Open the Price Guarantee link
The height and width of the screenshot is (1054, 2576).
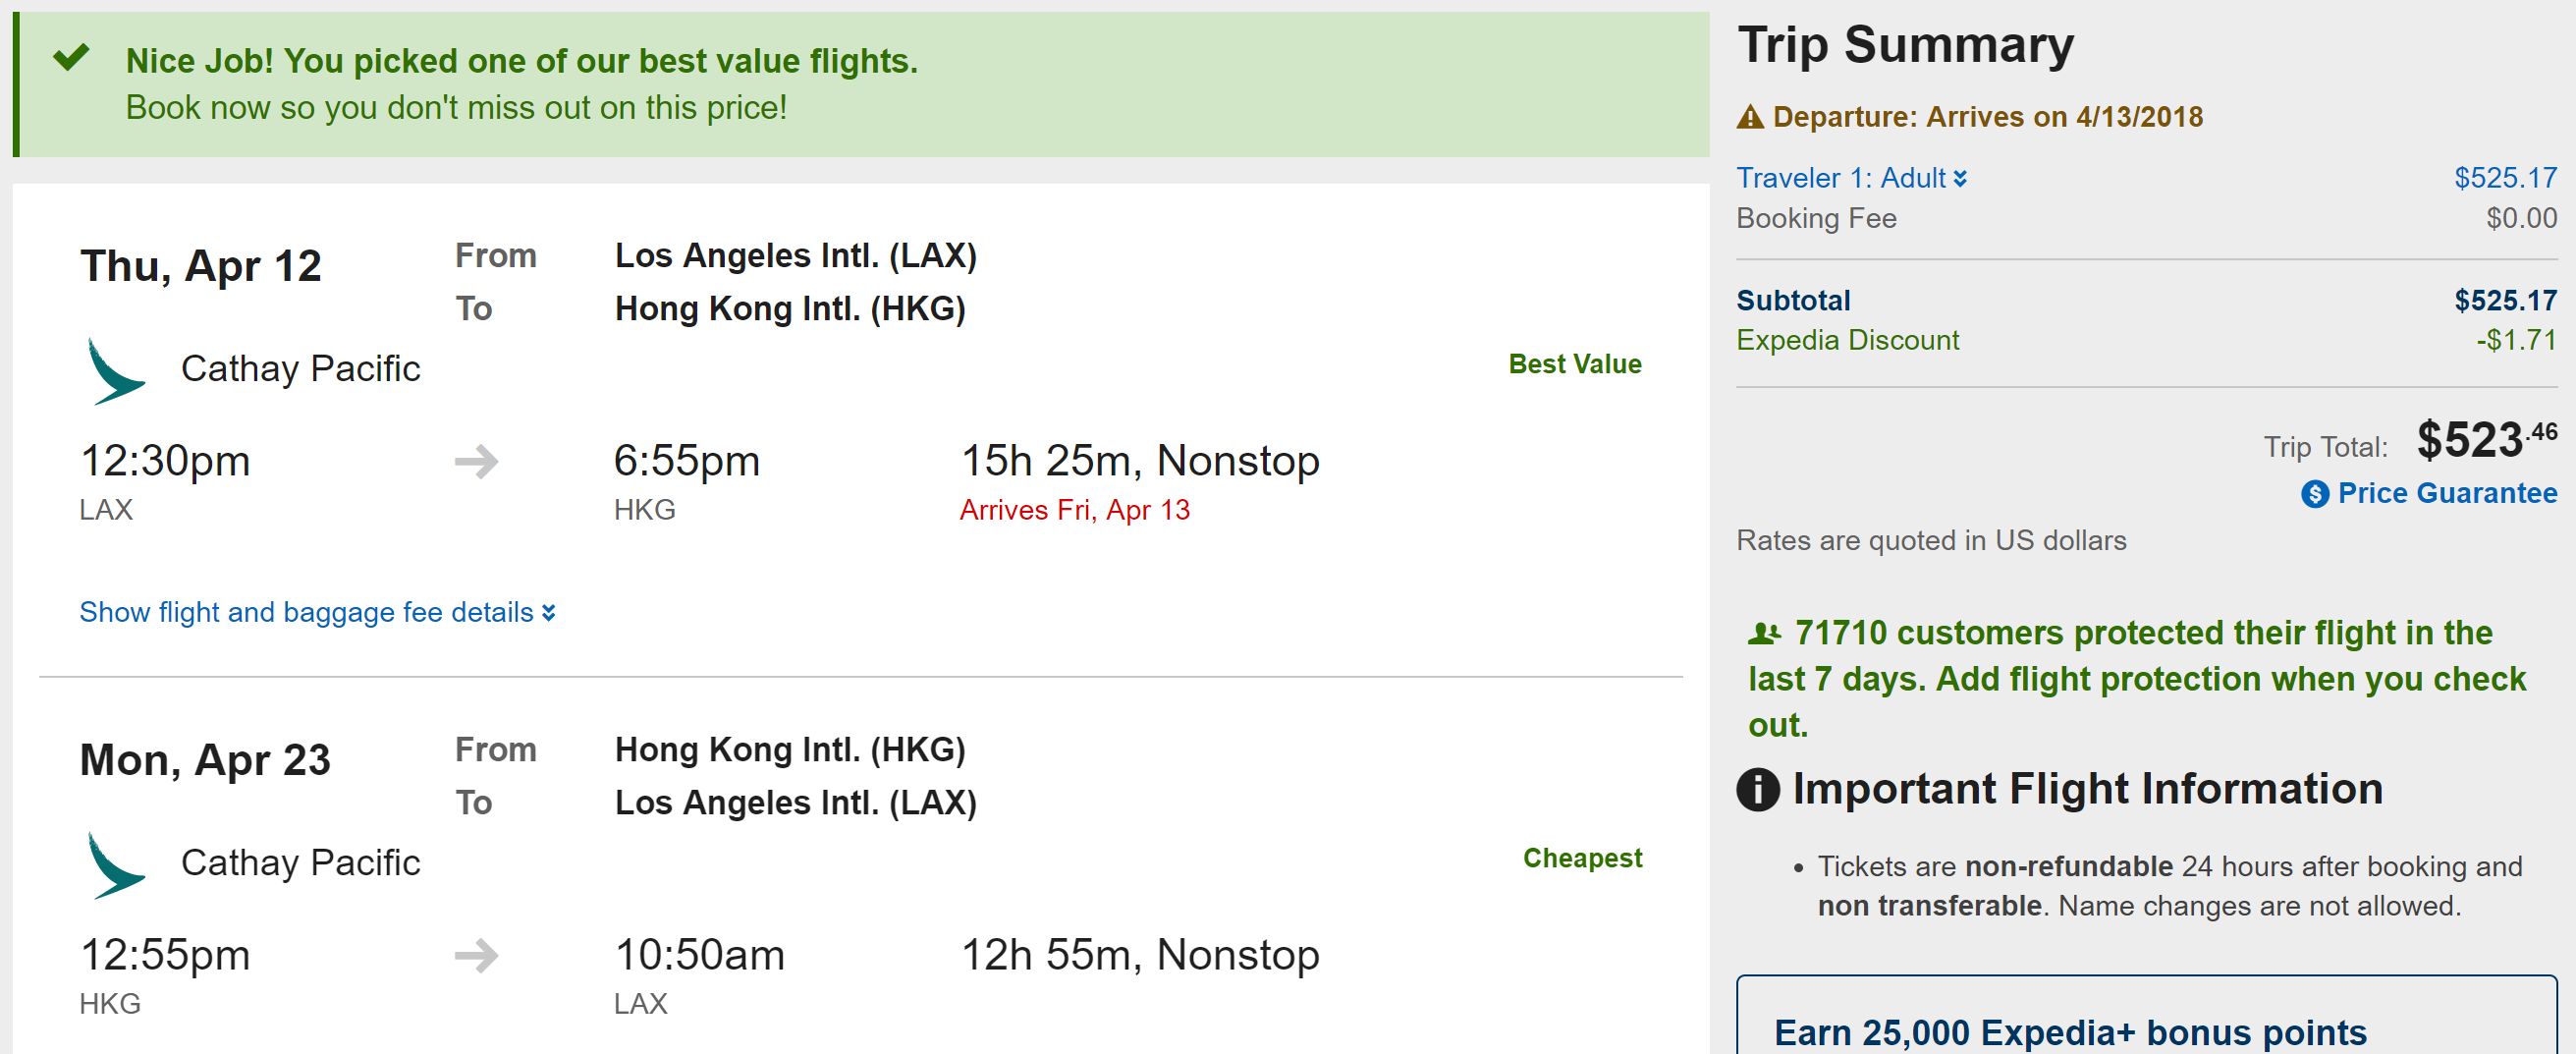pyautogui.click(x=2446, y=493)
